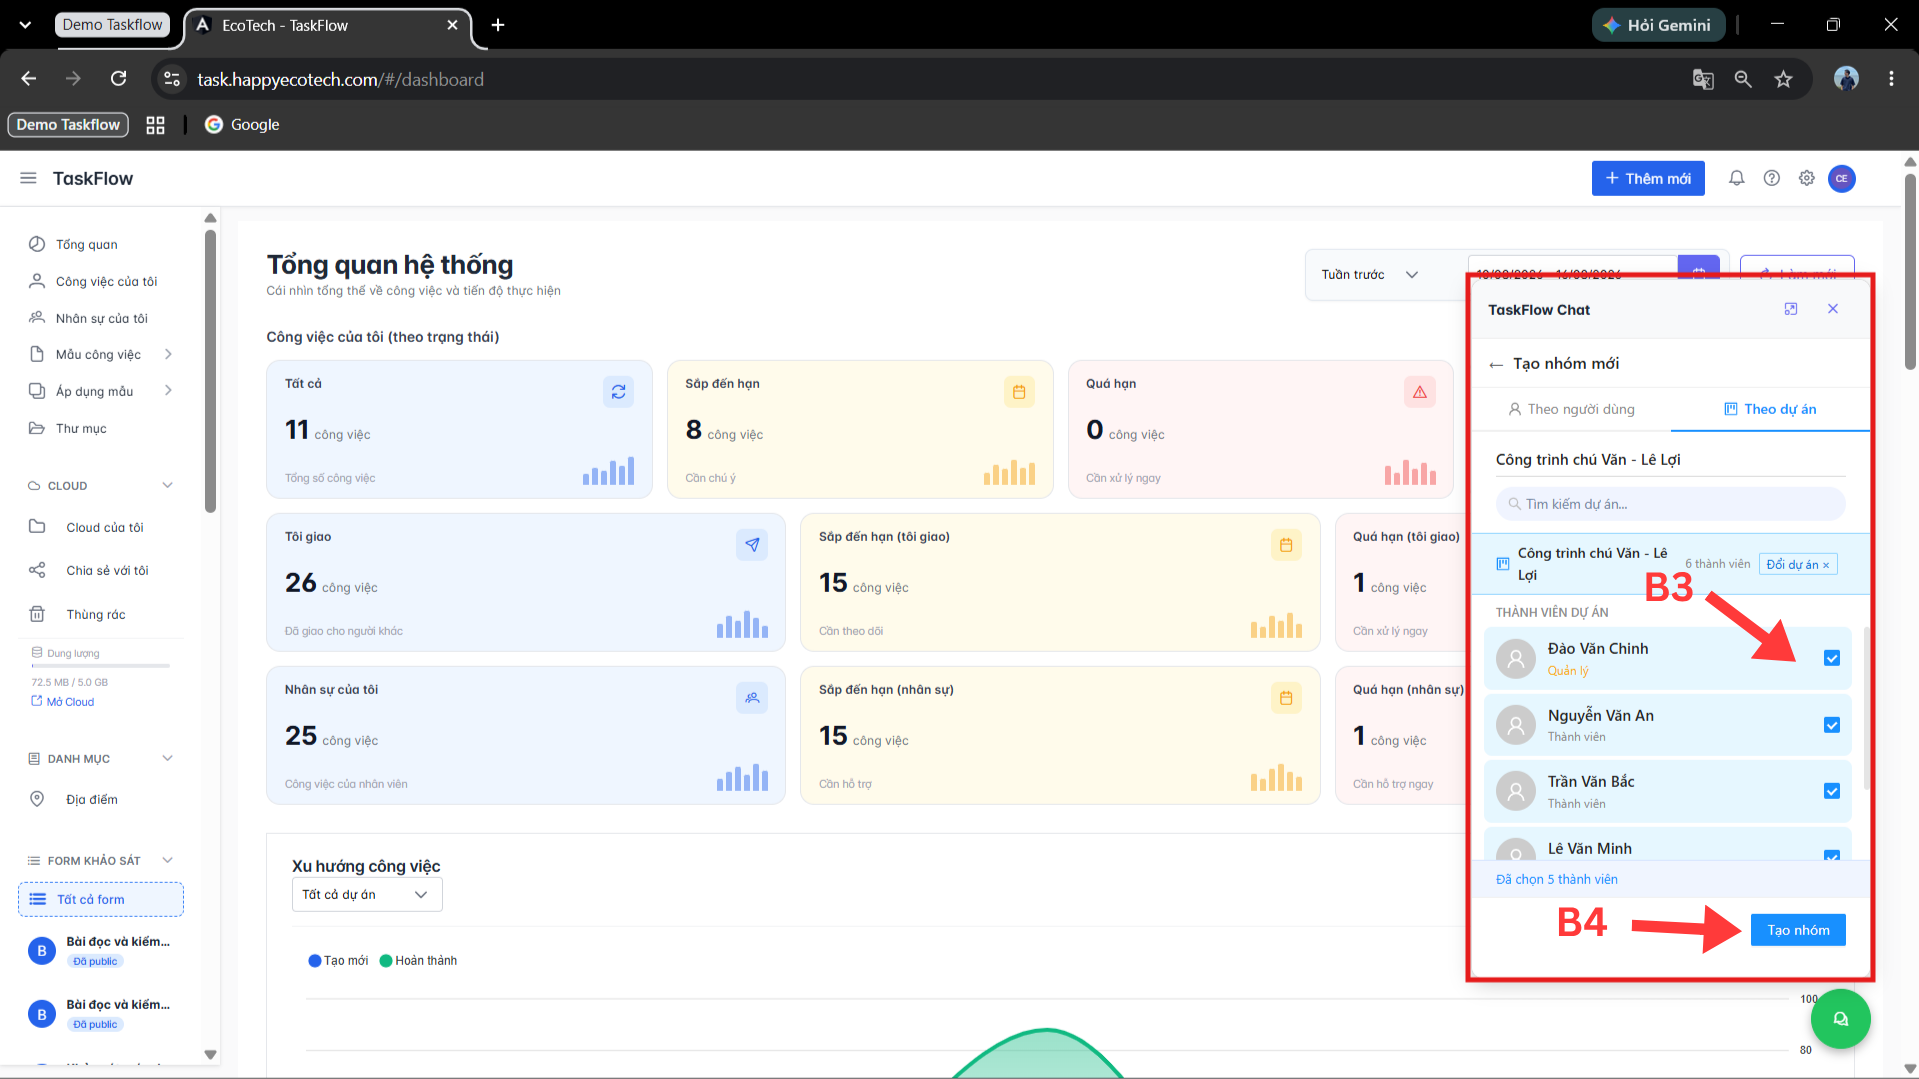
Task: Open the Mở Cloud link
Action: tap(62, 702)
